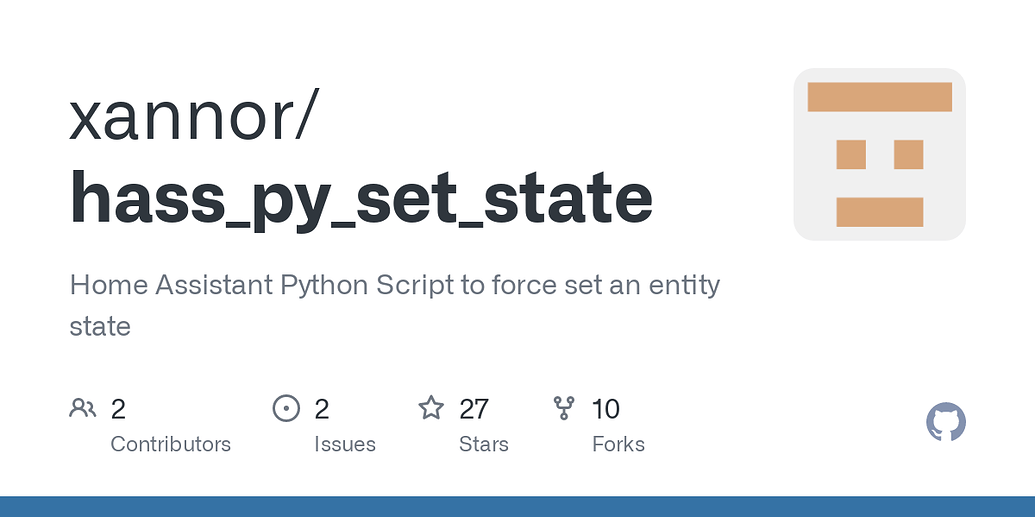
Task: Click the right square eye of identicon
Action: [908, 155]
